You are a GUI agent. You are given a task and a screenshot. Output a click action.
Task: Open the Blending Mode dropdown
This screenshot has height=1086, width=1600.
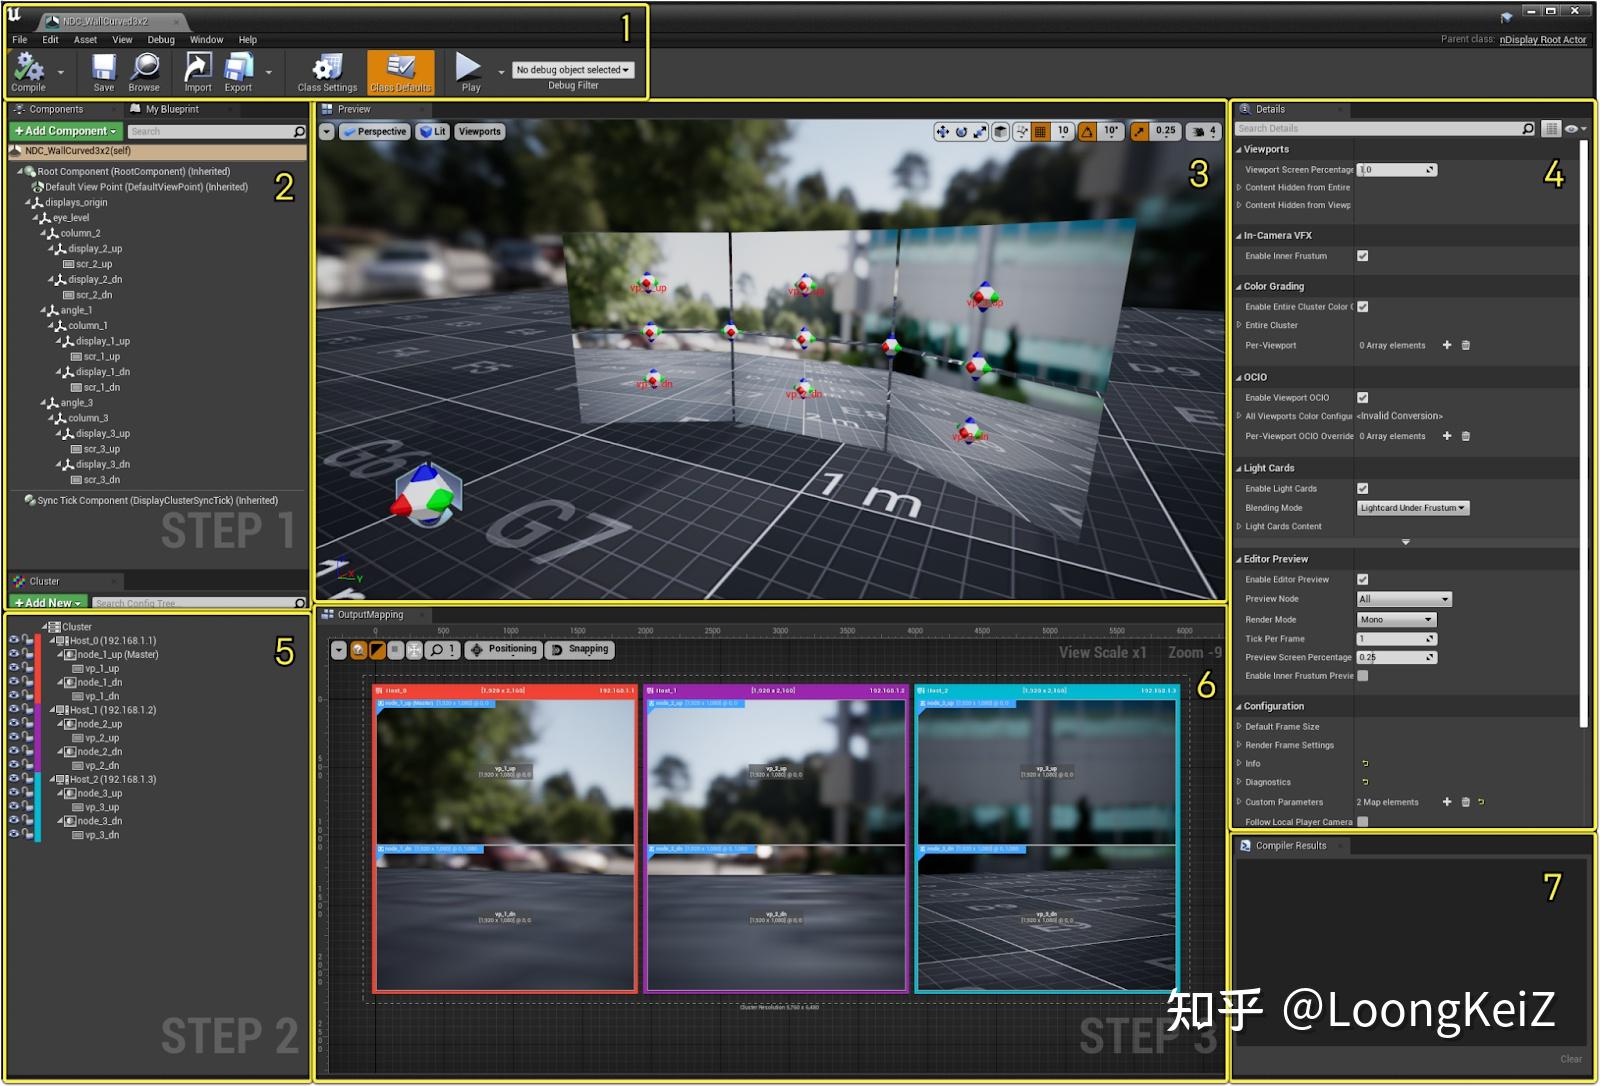pos(1412,507)
